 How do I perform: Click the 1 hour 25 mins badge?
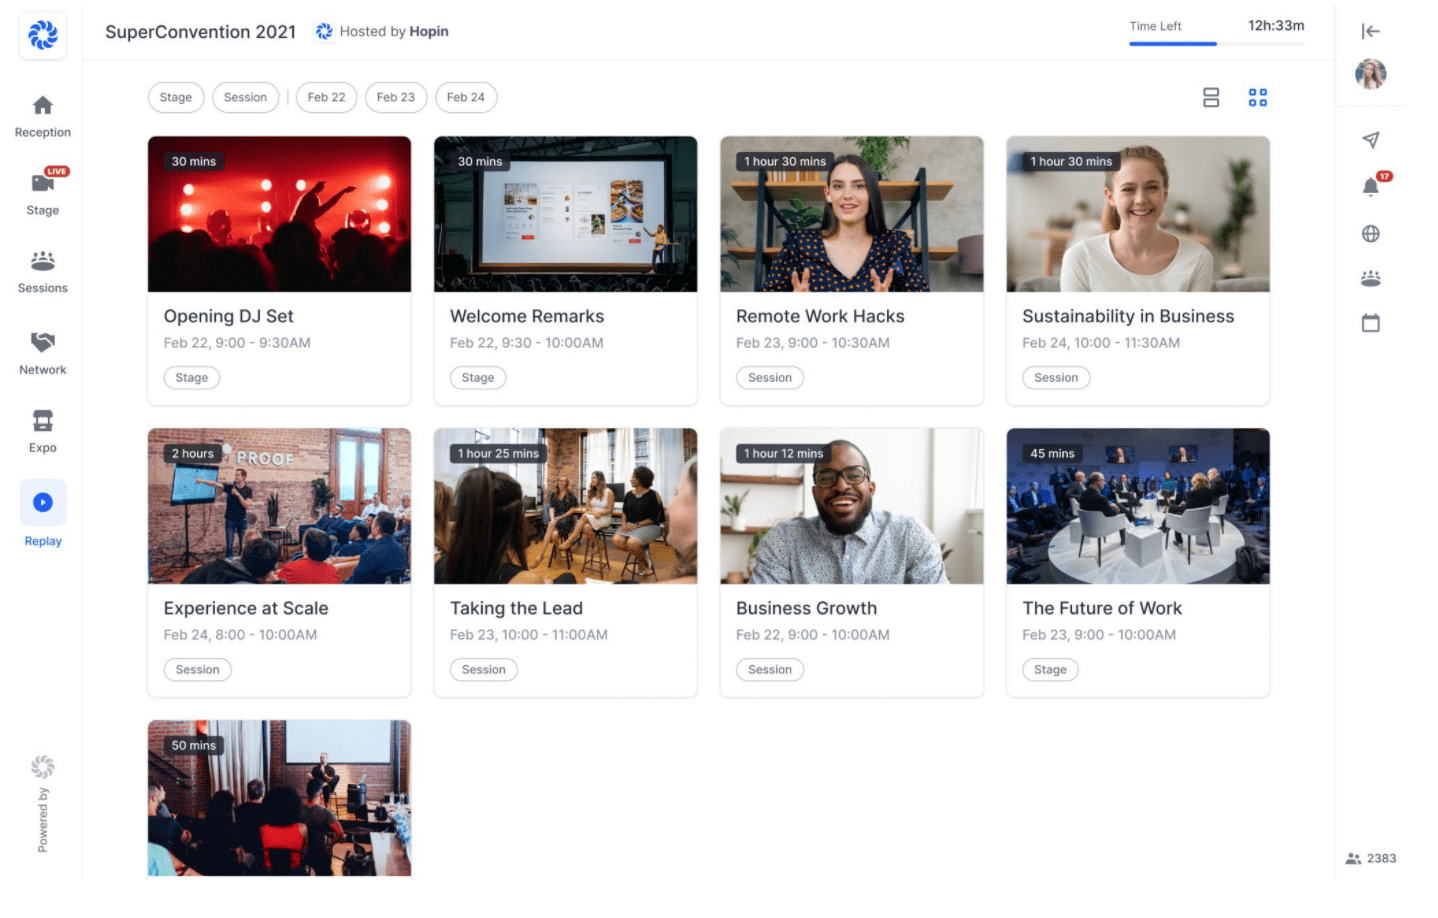498,453
